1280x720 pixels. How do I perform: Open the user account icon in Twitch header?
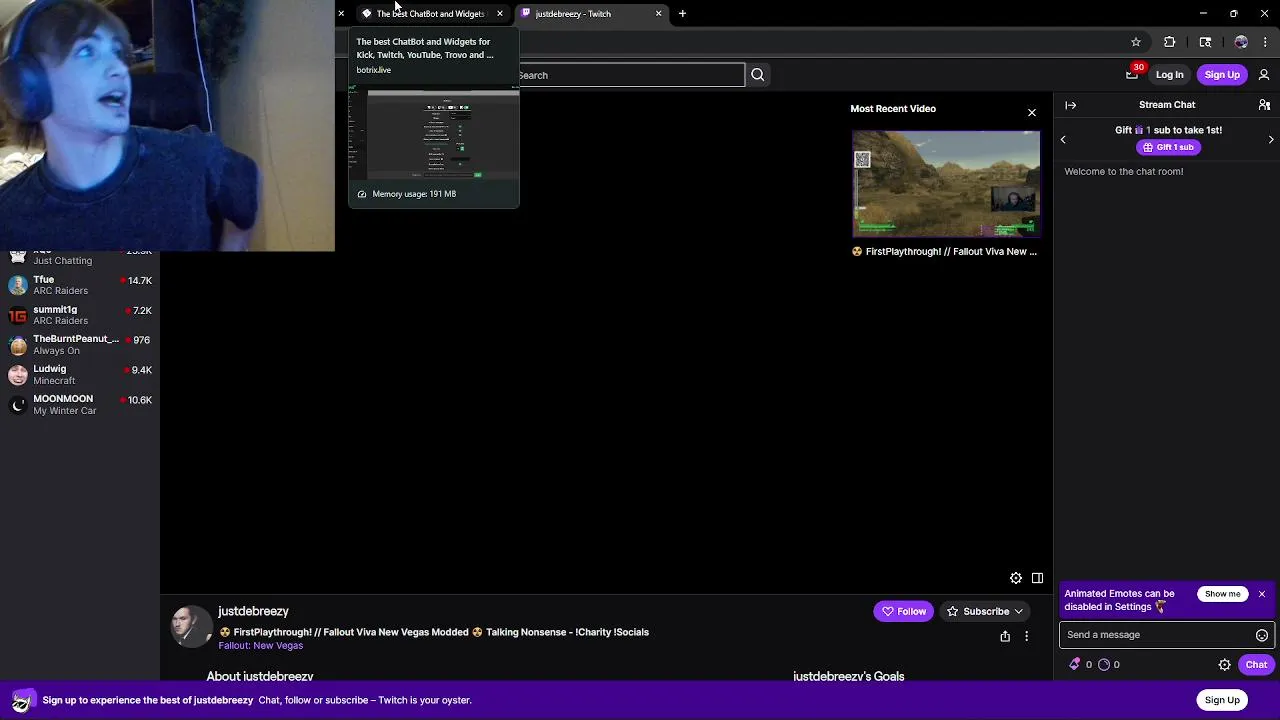pyautogui.click(x=1264, y=75)
